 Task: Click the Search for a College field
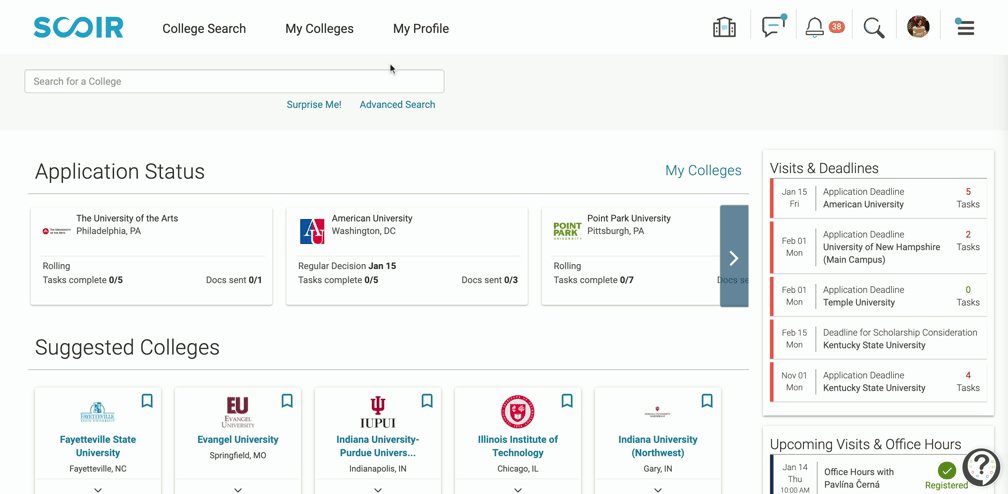[234, 81]
